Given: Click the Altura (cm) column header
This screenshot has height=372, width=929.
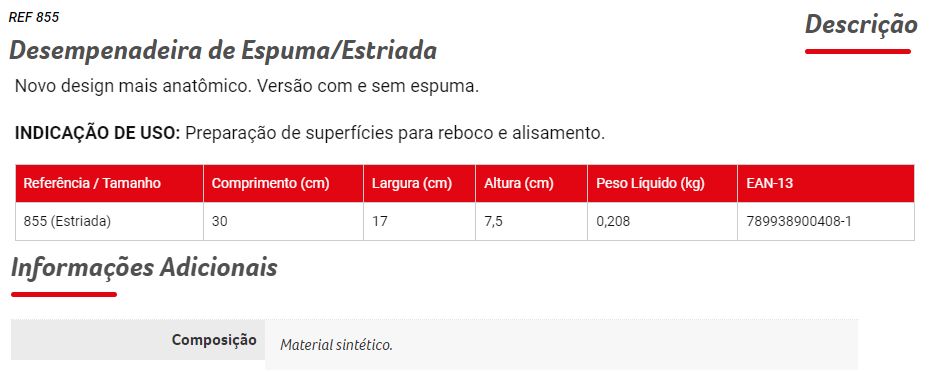Looking at the screenshot, I should (x=531, y=184).
